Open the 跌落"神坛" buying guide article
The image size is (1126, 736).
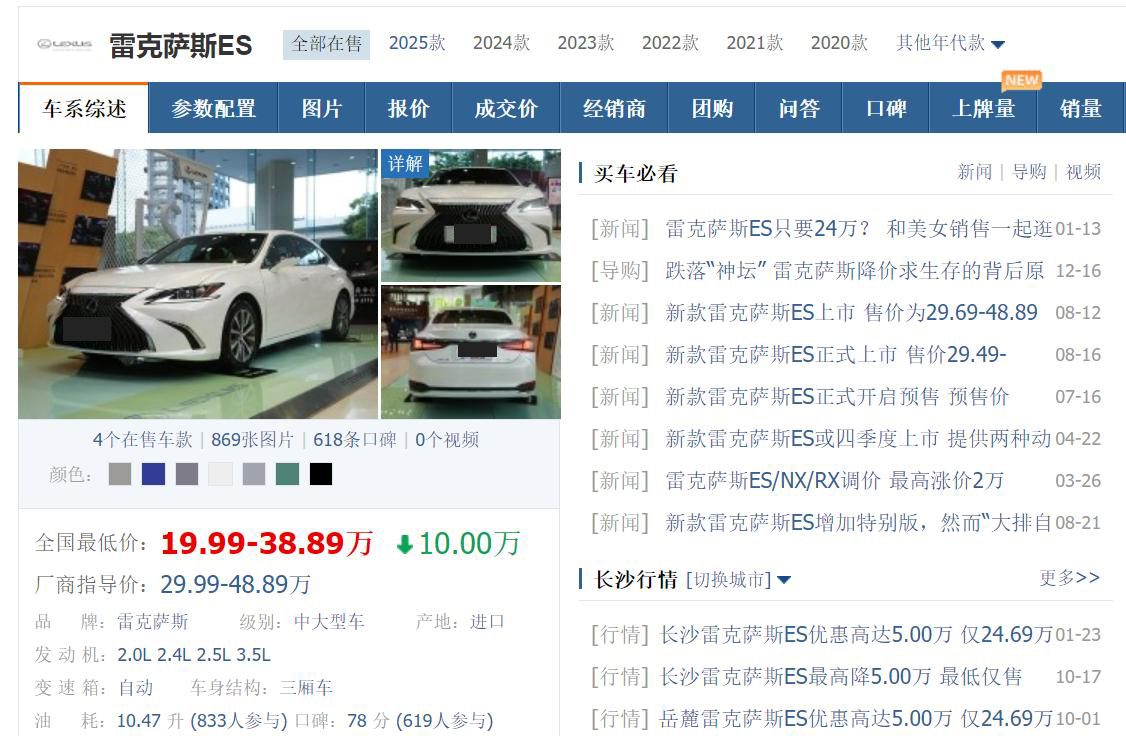coord(855,271)
